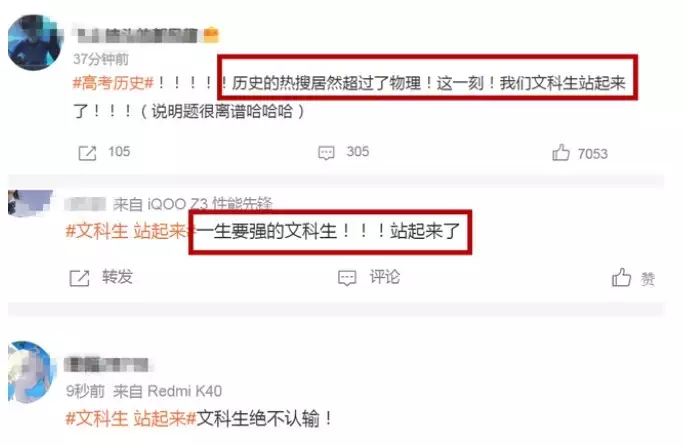Click the comment bubble icon next to 评论
The width and height of the screenshot is (684, 446).
click(347, 278)
